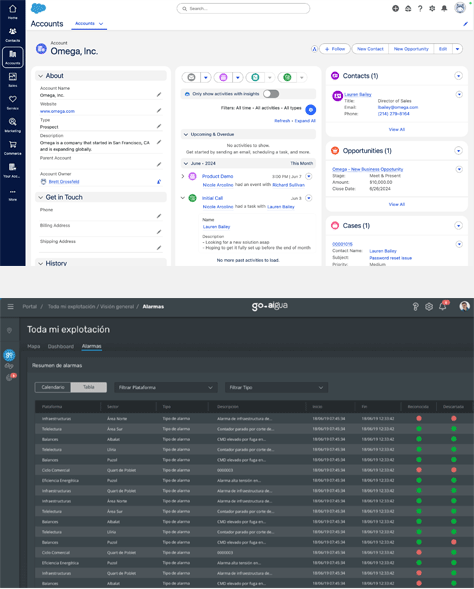Screen dimensions: 474x589
Task: Switch alarms view to Calendario
Action: tap(53, 387)
